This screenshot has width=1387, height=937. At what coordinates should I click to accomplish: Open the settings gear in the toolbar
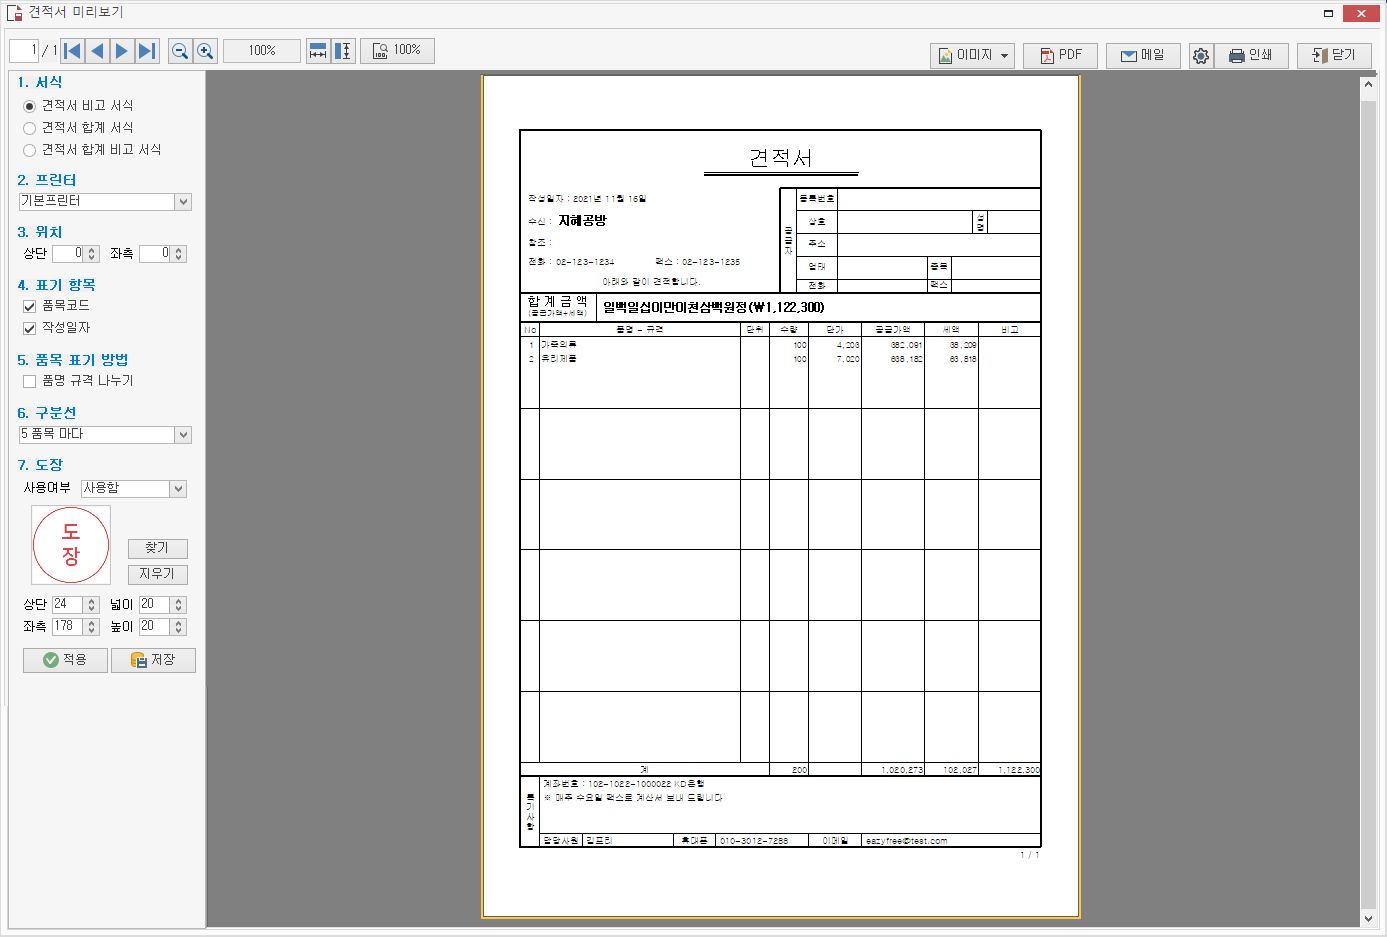[1201, 56]
